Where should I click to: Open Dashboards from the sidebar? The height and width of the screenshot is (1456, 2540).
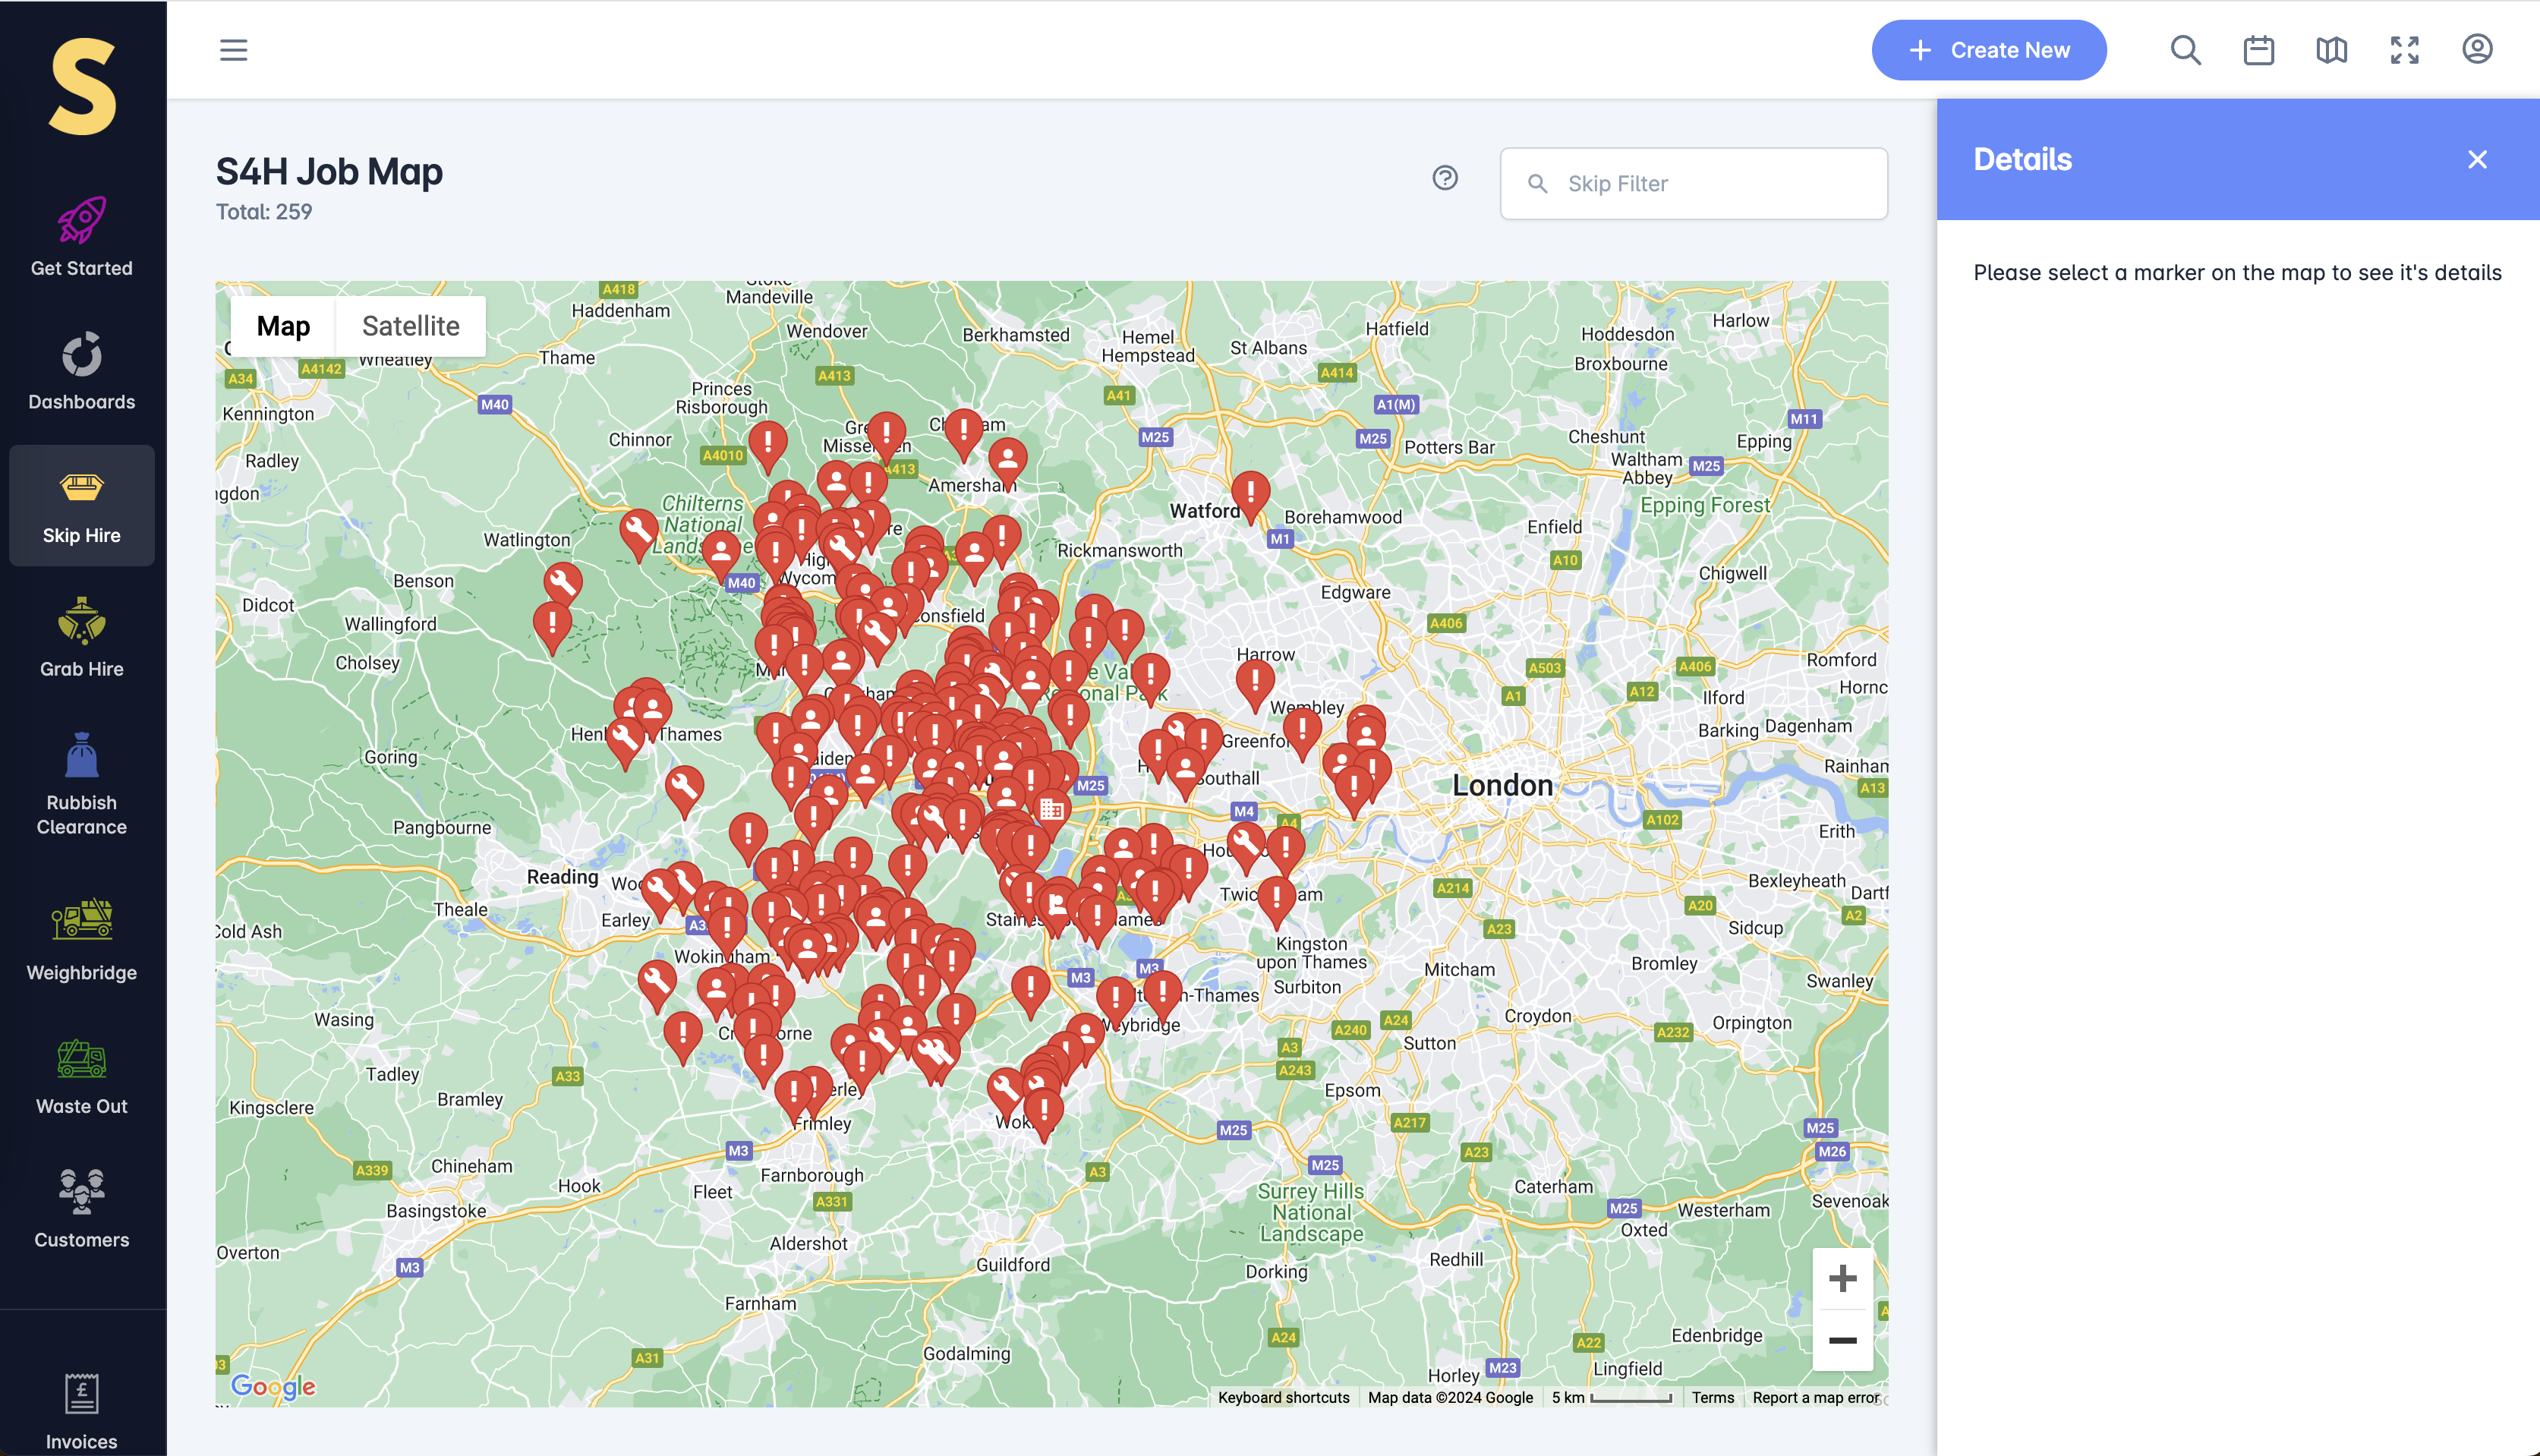[x=81, y=371]
